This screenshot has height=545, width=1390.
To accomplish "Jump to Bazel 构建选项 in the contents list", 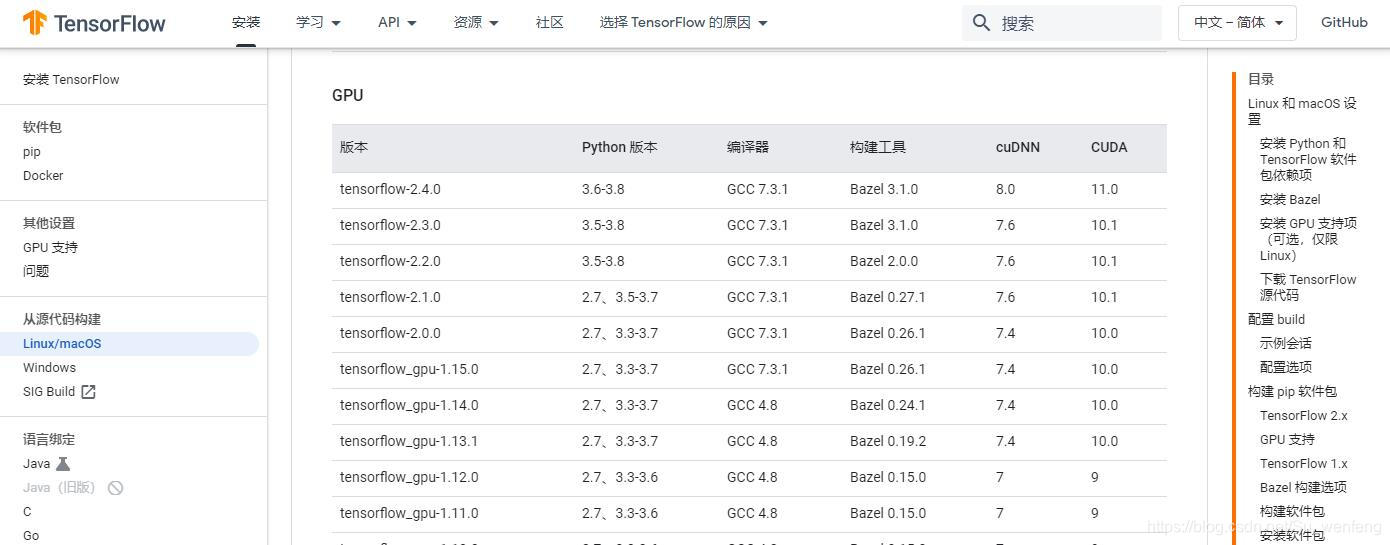I will 1303,488.
